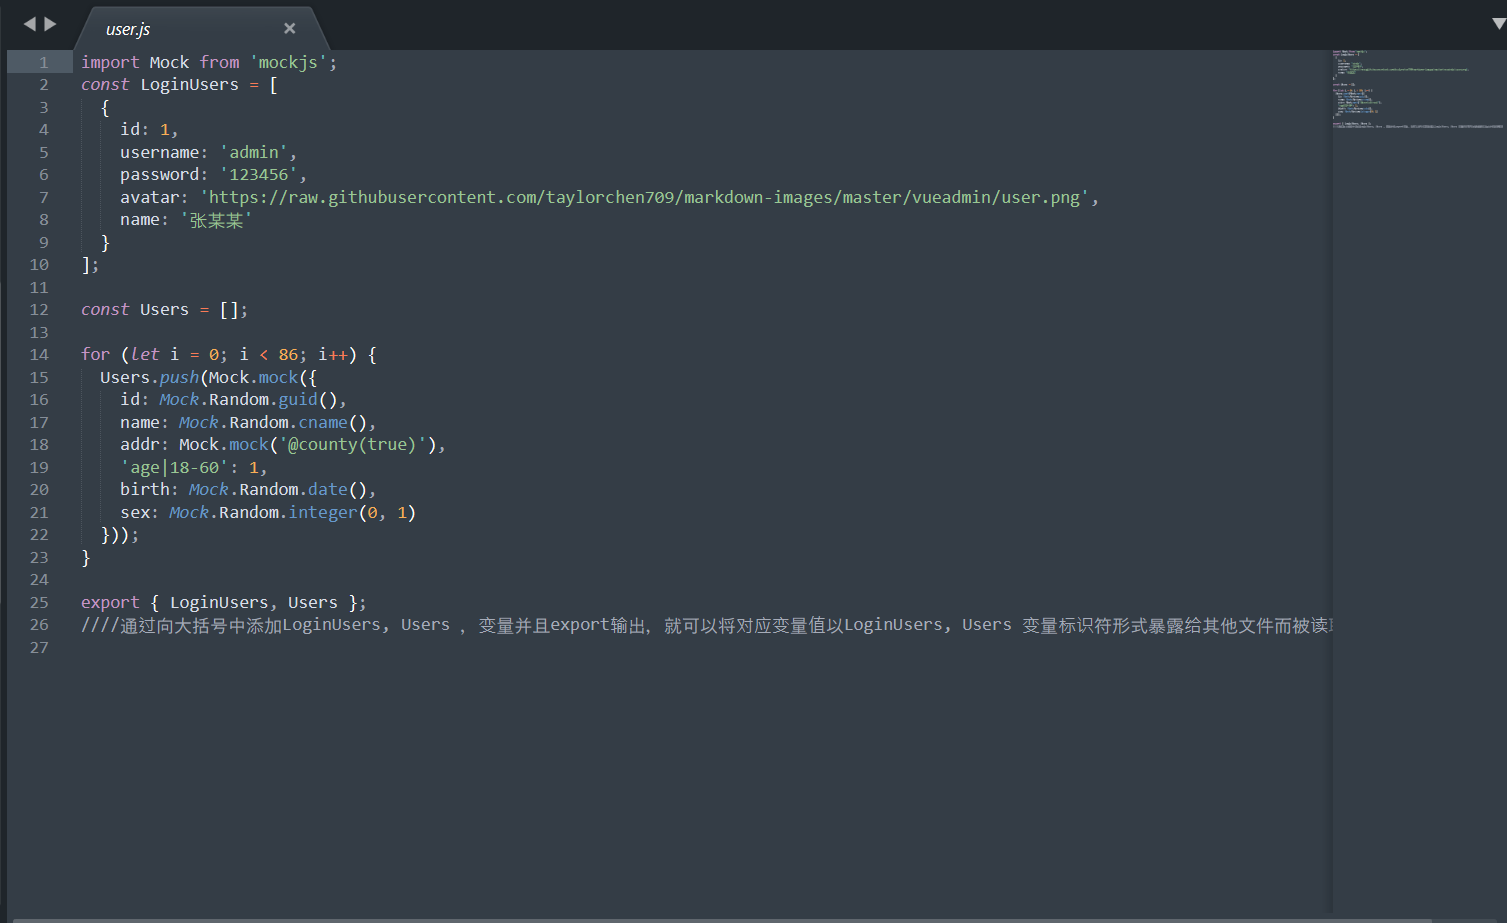The width and height of the screenshot is (1507, 923).
Task: Click the export statement on line 25
Action: coord(223,603)
